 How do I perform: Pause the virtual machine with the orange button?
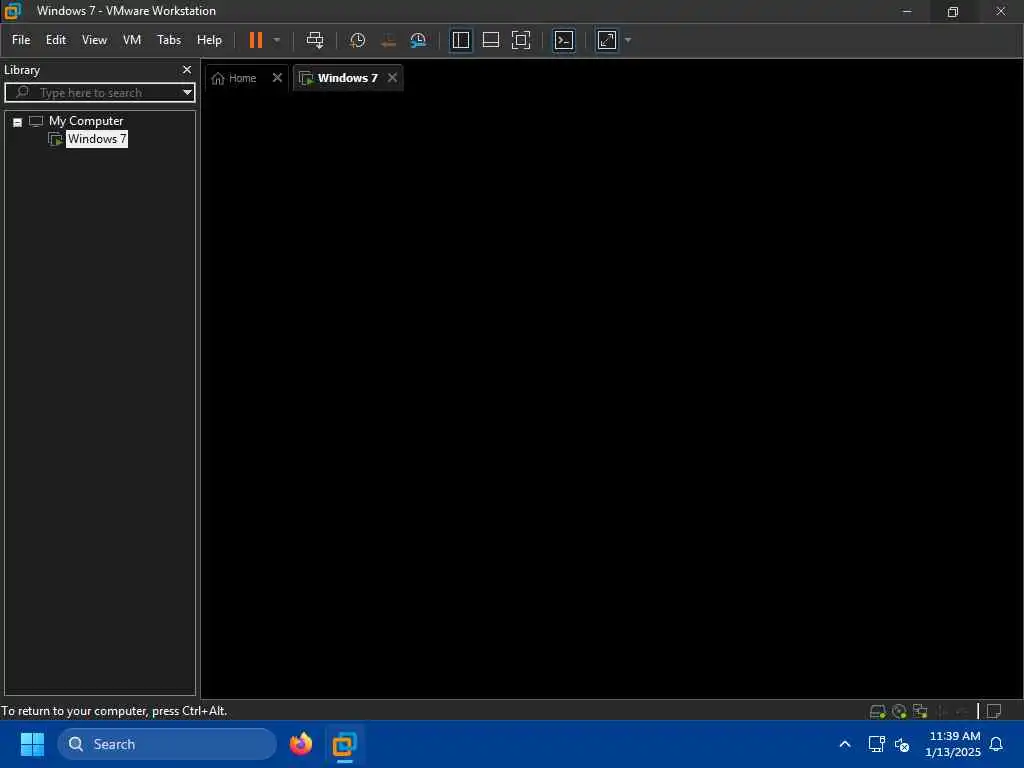pos(255,40)
